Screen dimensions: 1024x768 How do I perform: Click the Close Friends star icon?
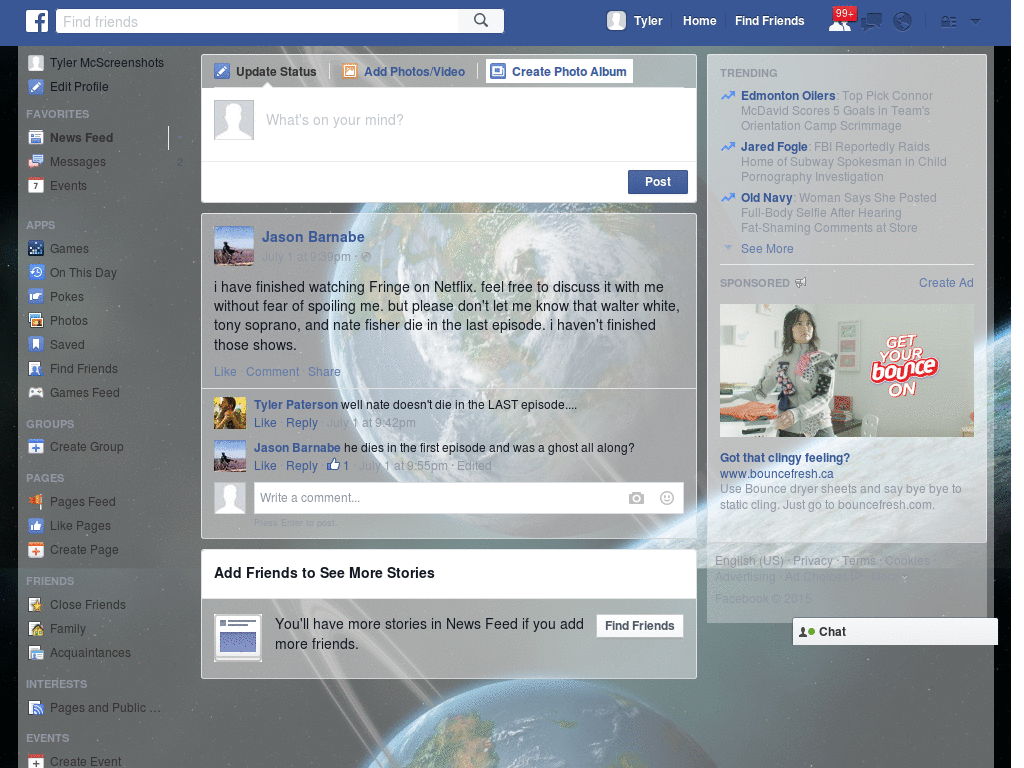point(36,605)
